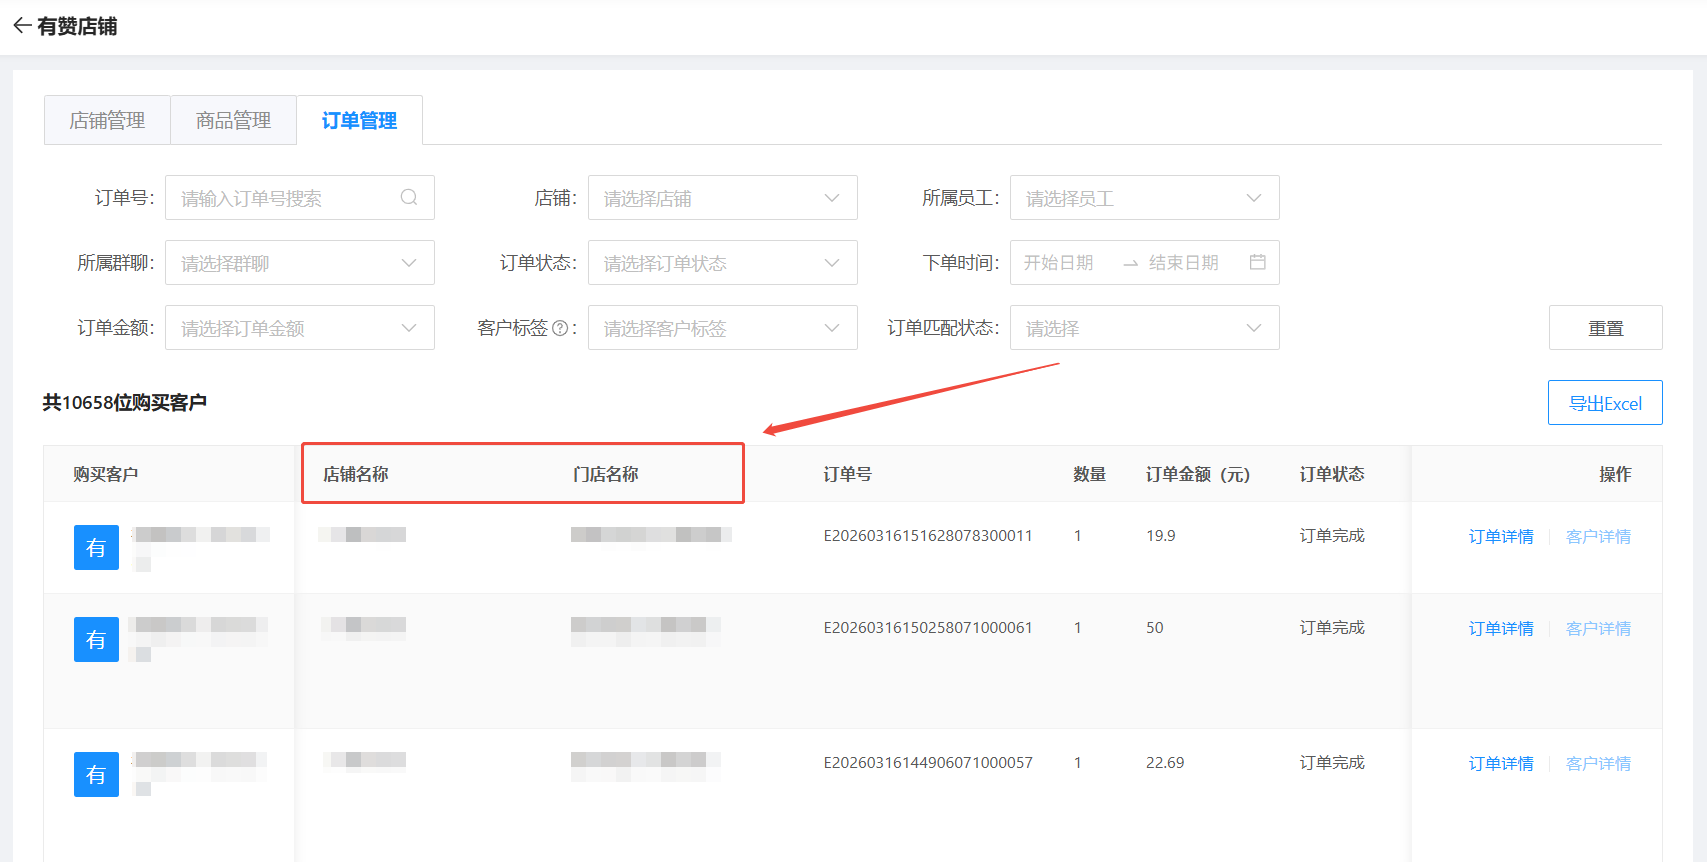
Task: Open the 店铺 selection dropdown
Action: click(722, 198)
